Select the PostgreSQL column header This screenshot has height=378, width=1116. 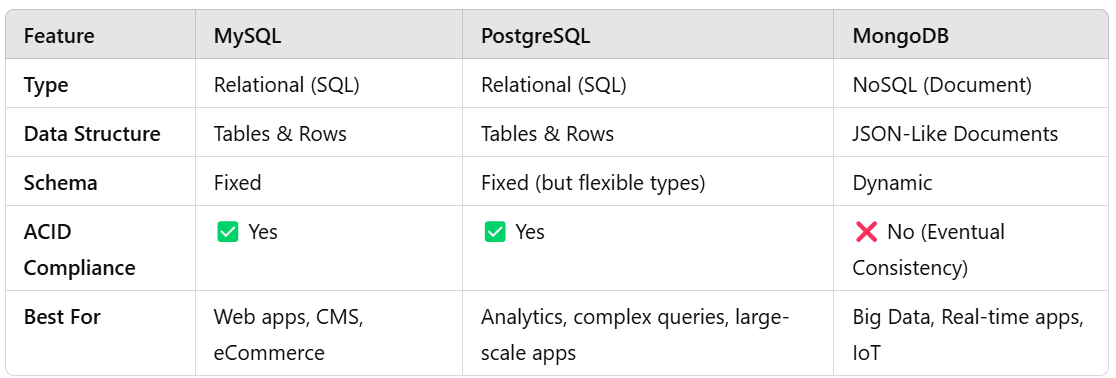[x=535, y=36]
